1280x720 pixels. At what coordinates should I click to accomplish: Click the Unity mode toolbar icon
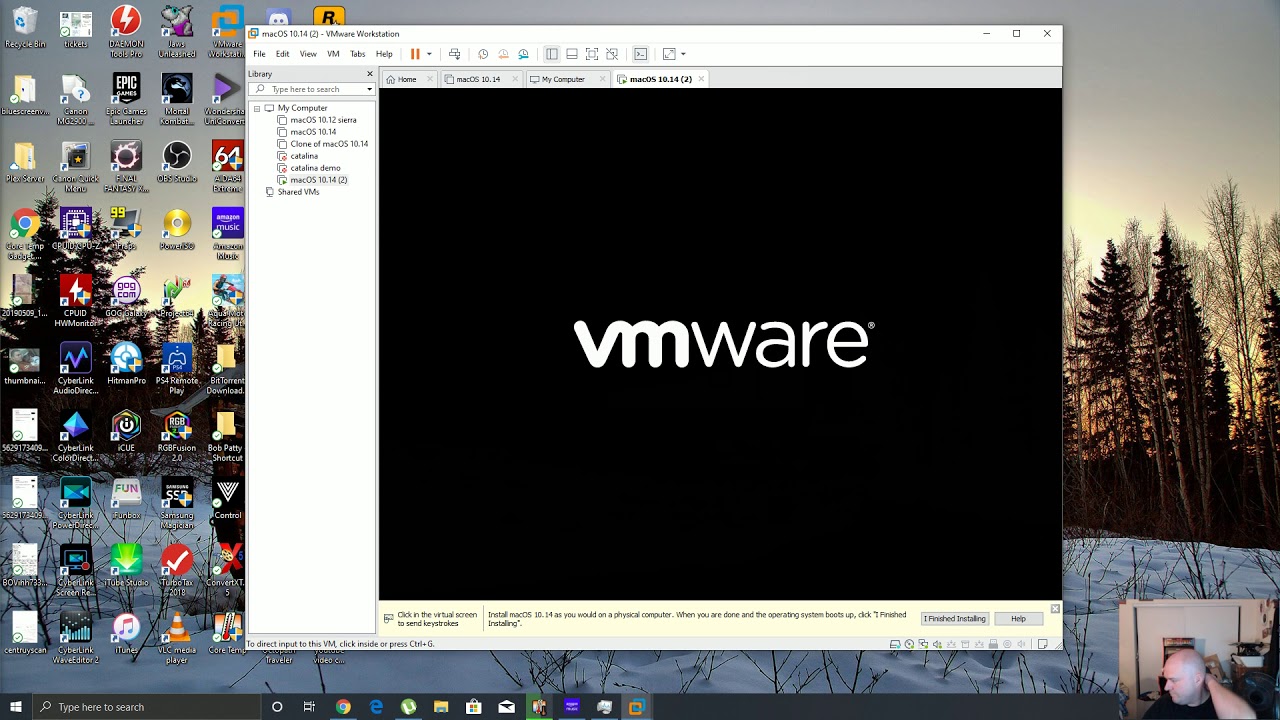(x=612, y=54)
